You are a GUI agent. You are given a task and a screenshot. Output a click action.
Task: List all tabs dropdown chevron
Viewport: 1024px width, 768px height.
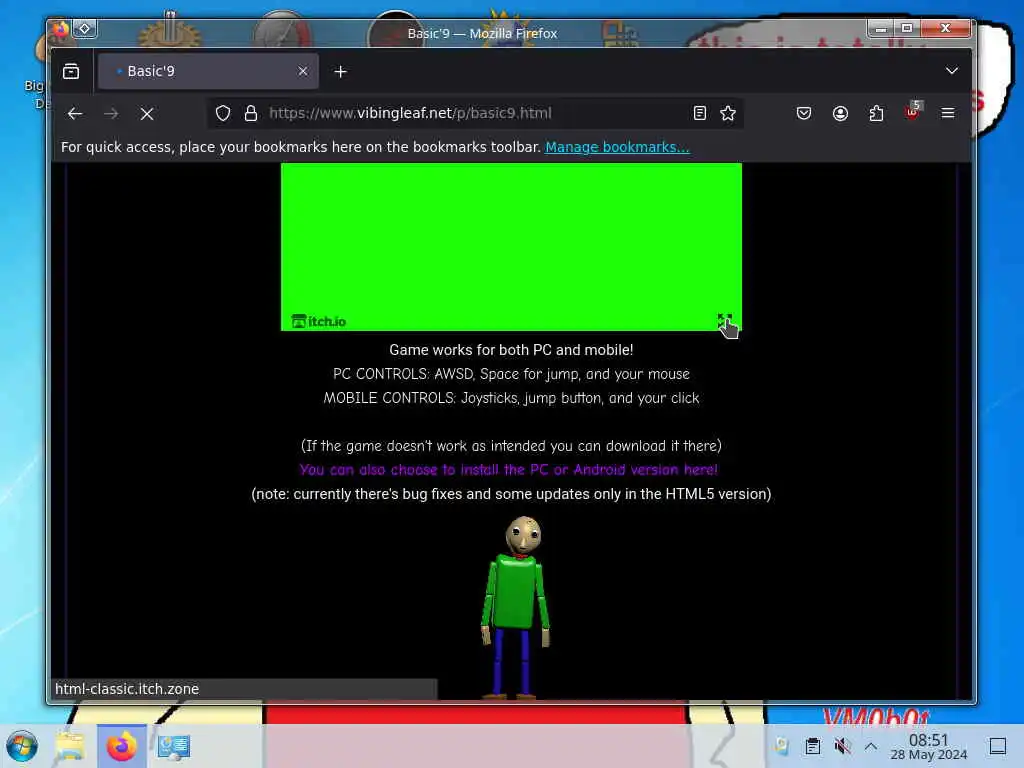click(x=952, y=71)
